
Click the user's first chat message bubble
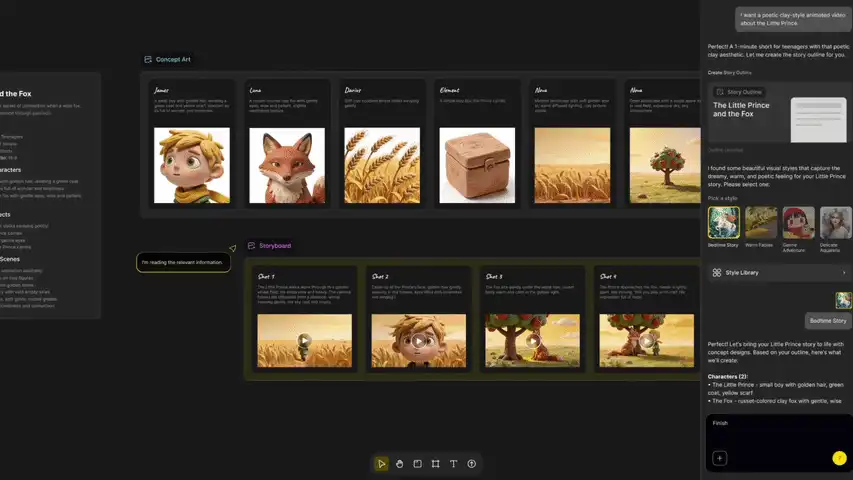click(x=792, y=19)
